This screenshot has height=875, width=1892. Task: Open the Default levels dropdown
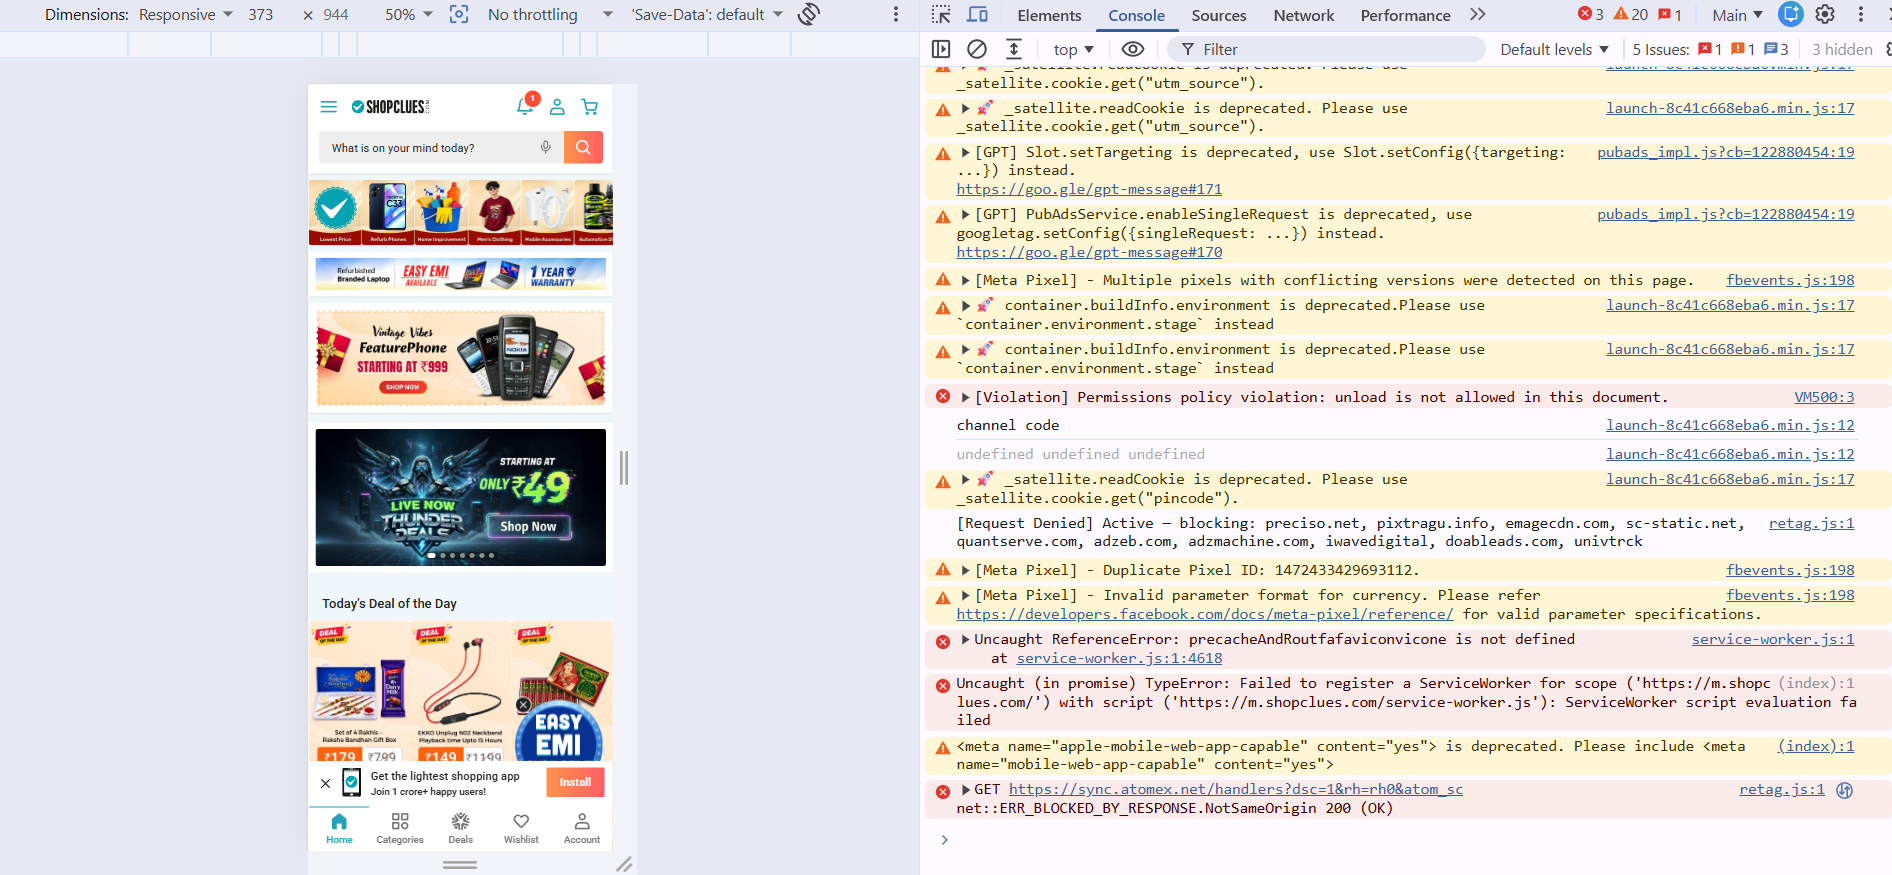click(1554, 49)
